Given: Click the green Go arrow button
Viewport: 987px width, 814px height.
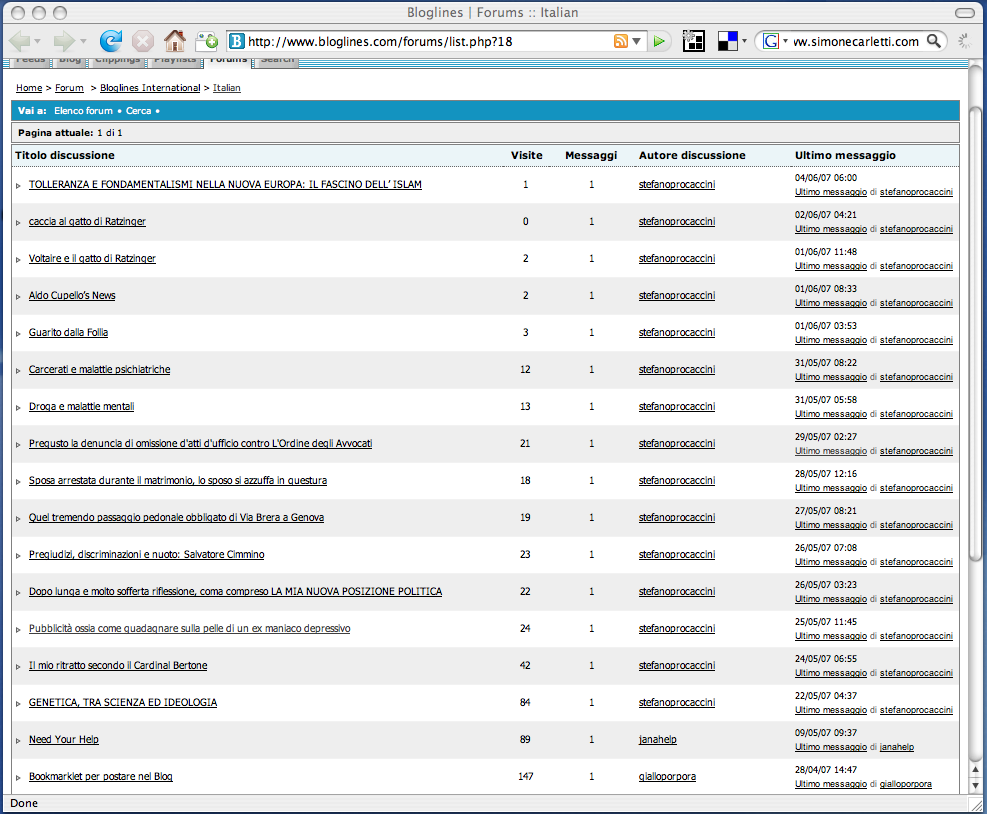Looking at the screenshot, I should pyautogui.click(x=659, y=42).
